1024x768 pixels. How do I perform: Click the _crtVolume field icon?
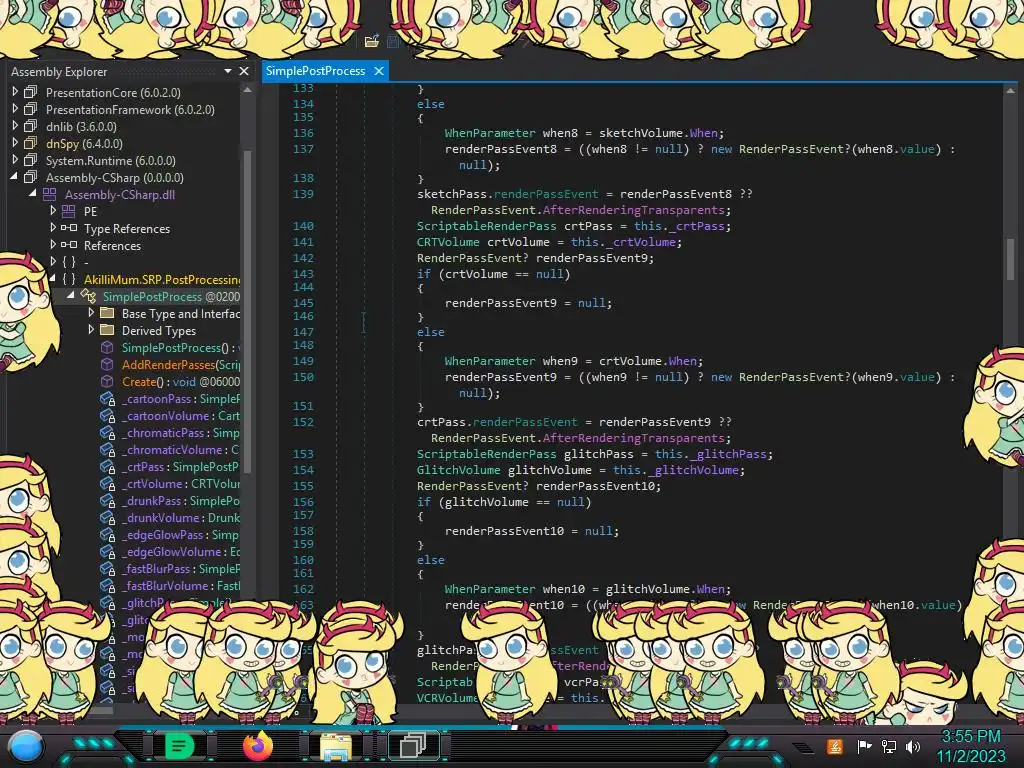pos(108,484)
